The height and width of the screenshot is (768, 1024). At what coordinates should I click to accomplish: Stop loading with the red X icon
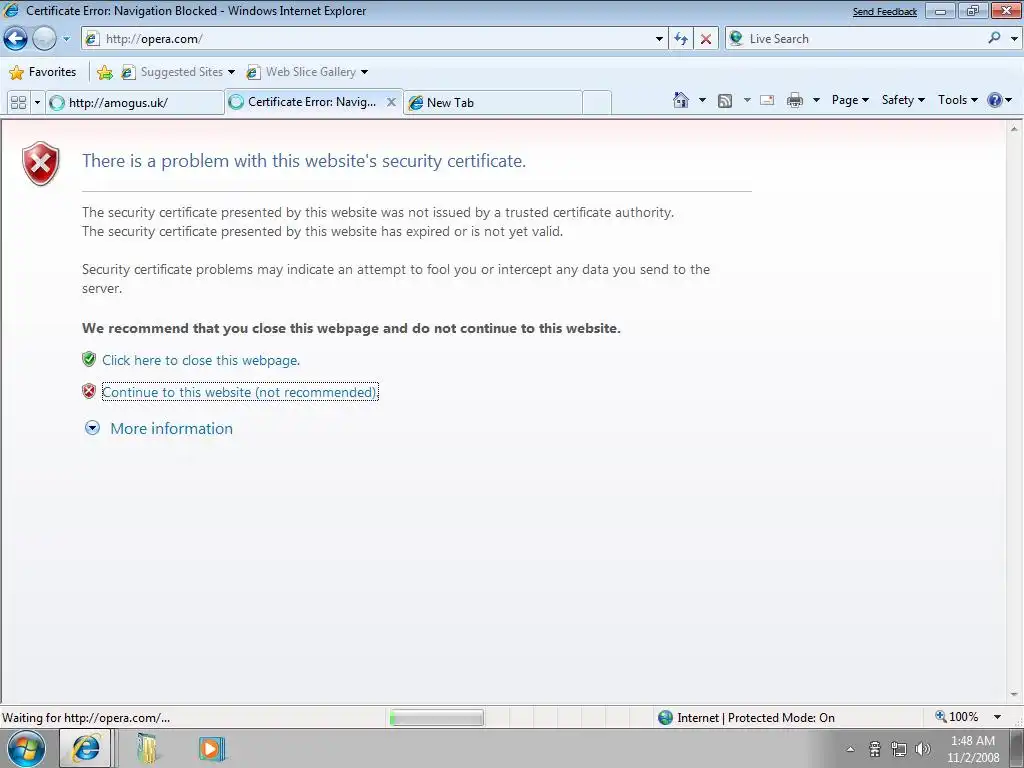pos(706,39)
